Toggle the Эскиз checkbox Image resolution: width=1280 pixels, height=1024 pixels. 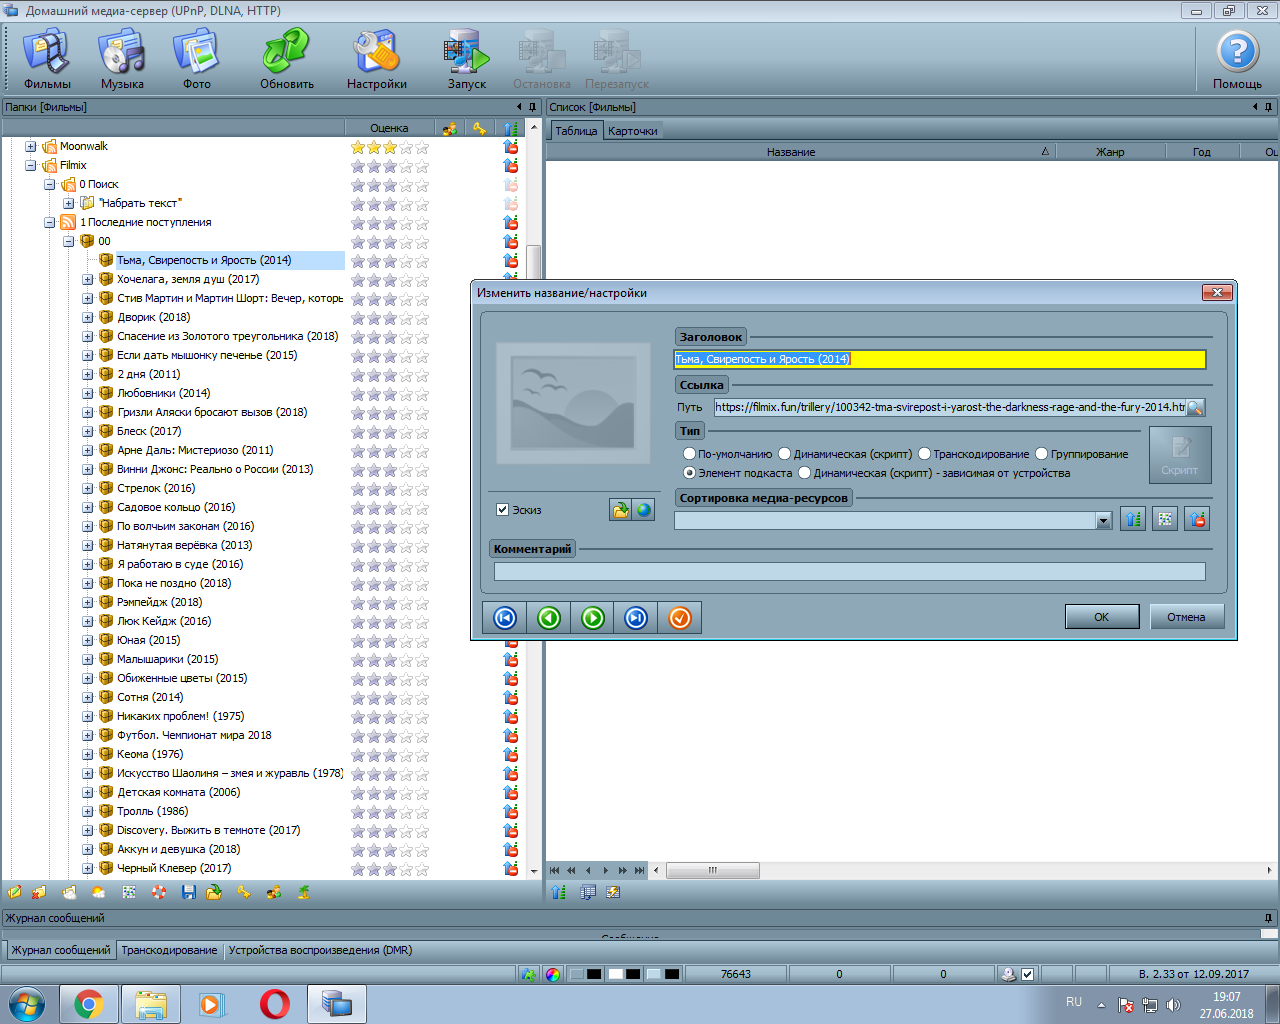tap(503, 510)
